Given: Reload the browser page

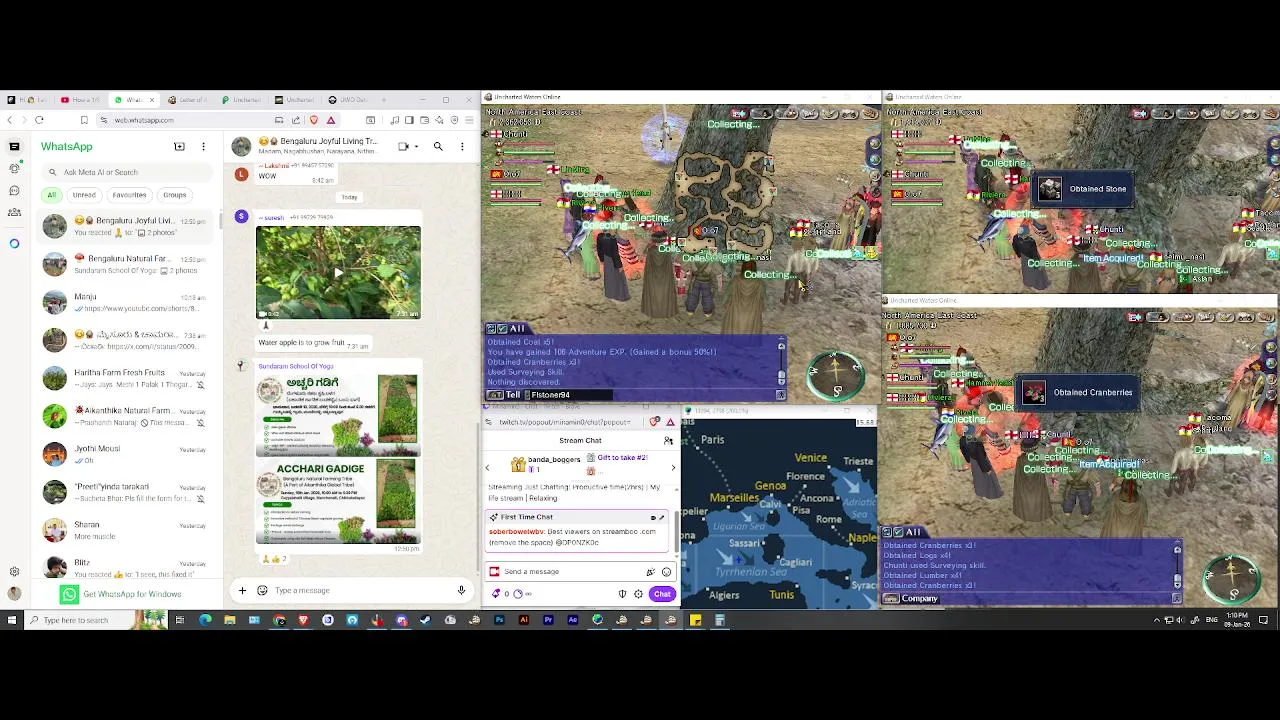Looking at the screenshot, I should [39, 120].
